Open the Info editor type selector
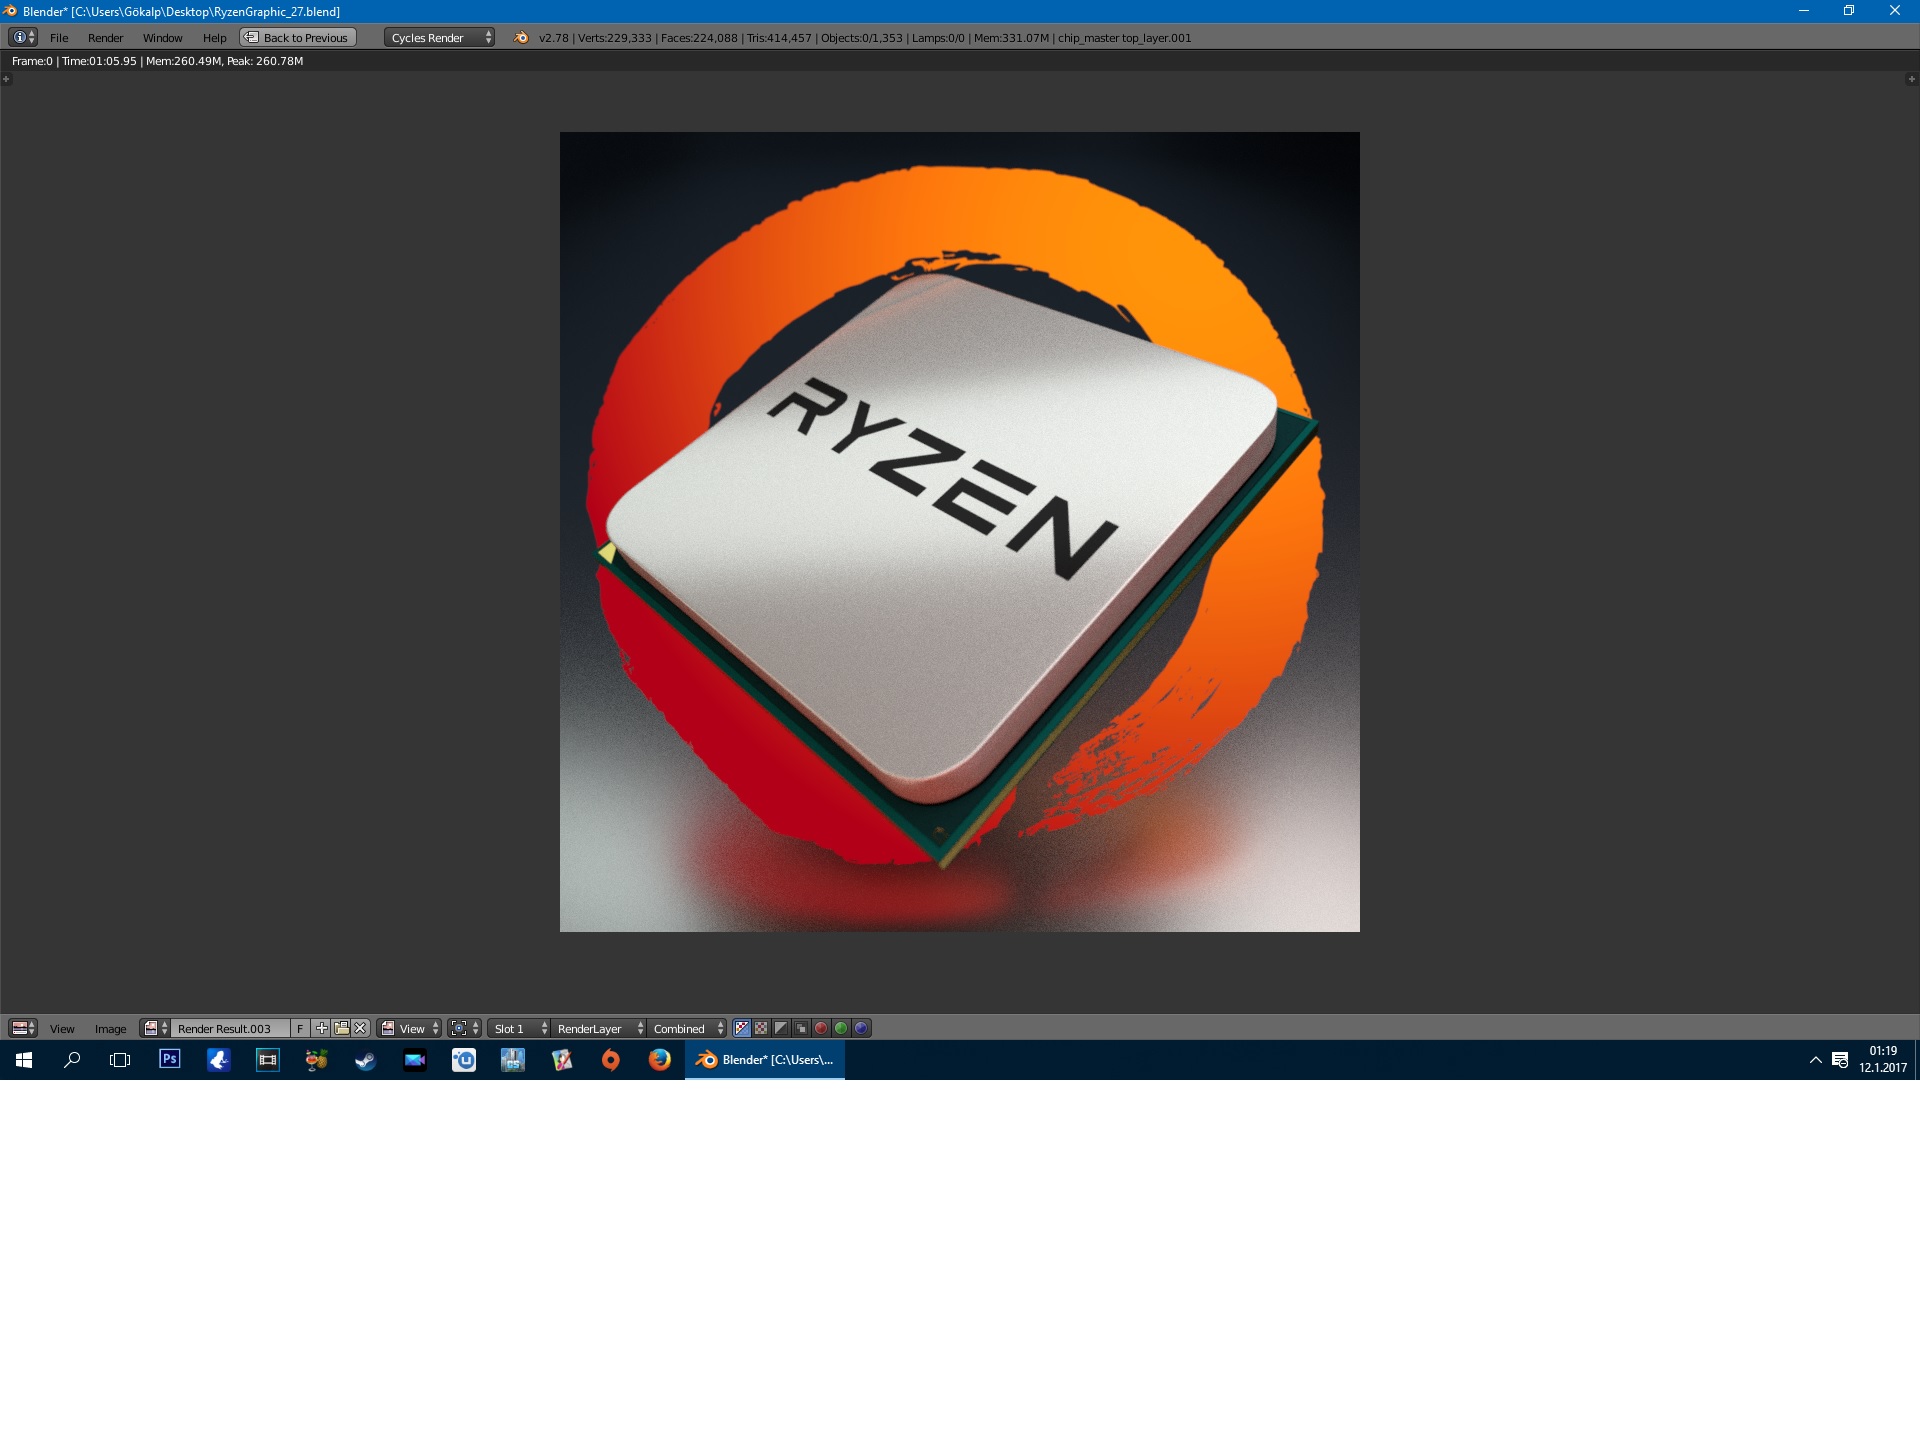1920x1440 pixels. click(x=22, y=37)
